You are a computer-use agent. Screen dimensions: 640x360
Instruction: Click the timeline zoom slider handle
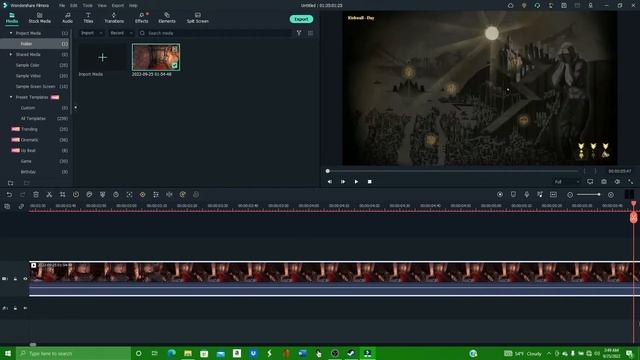[x=599, y=195]
